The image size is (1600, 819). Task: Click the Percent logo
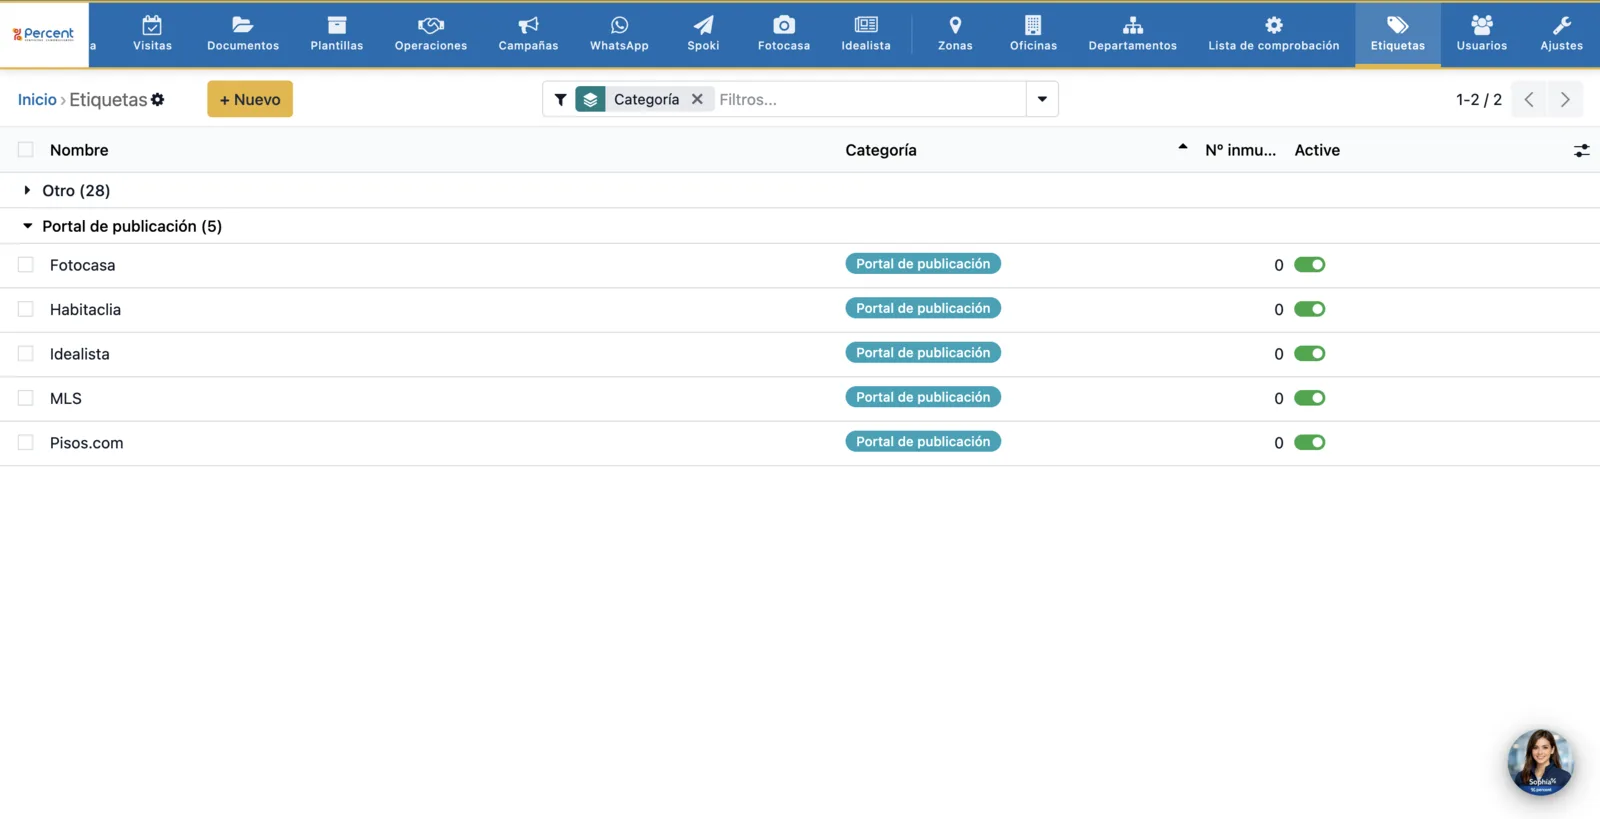(x=44, y=34)
